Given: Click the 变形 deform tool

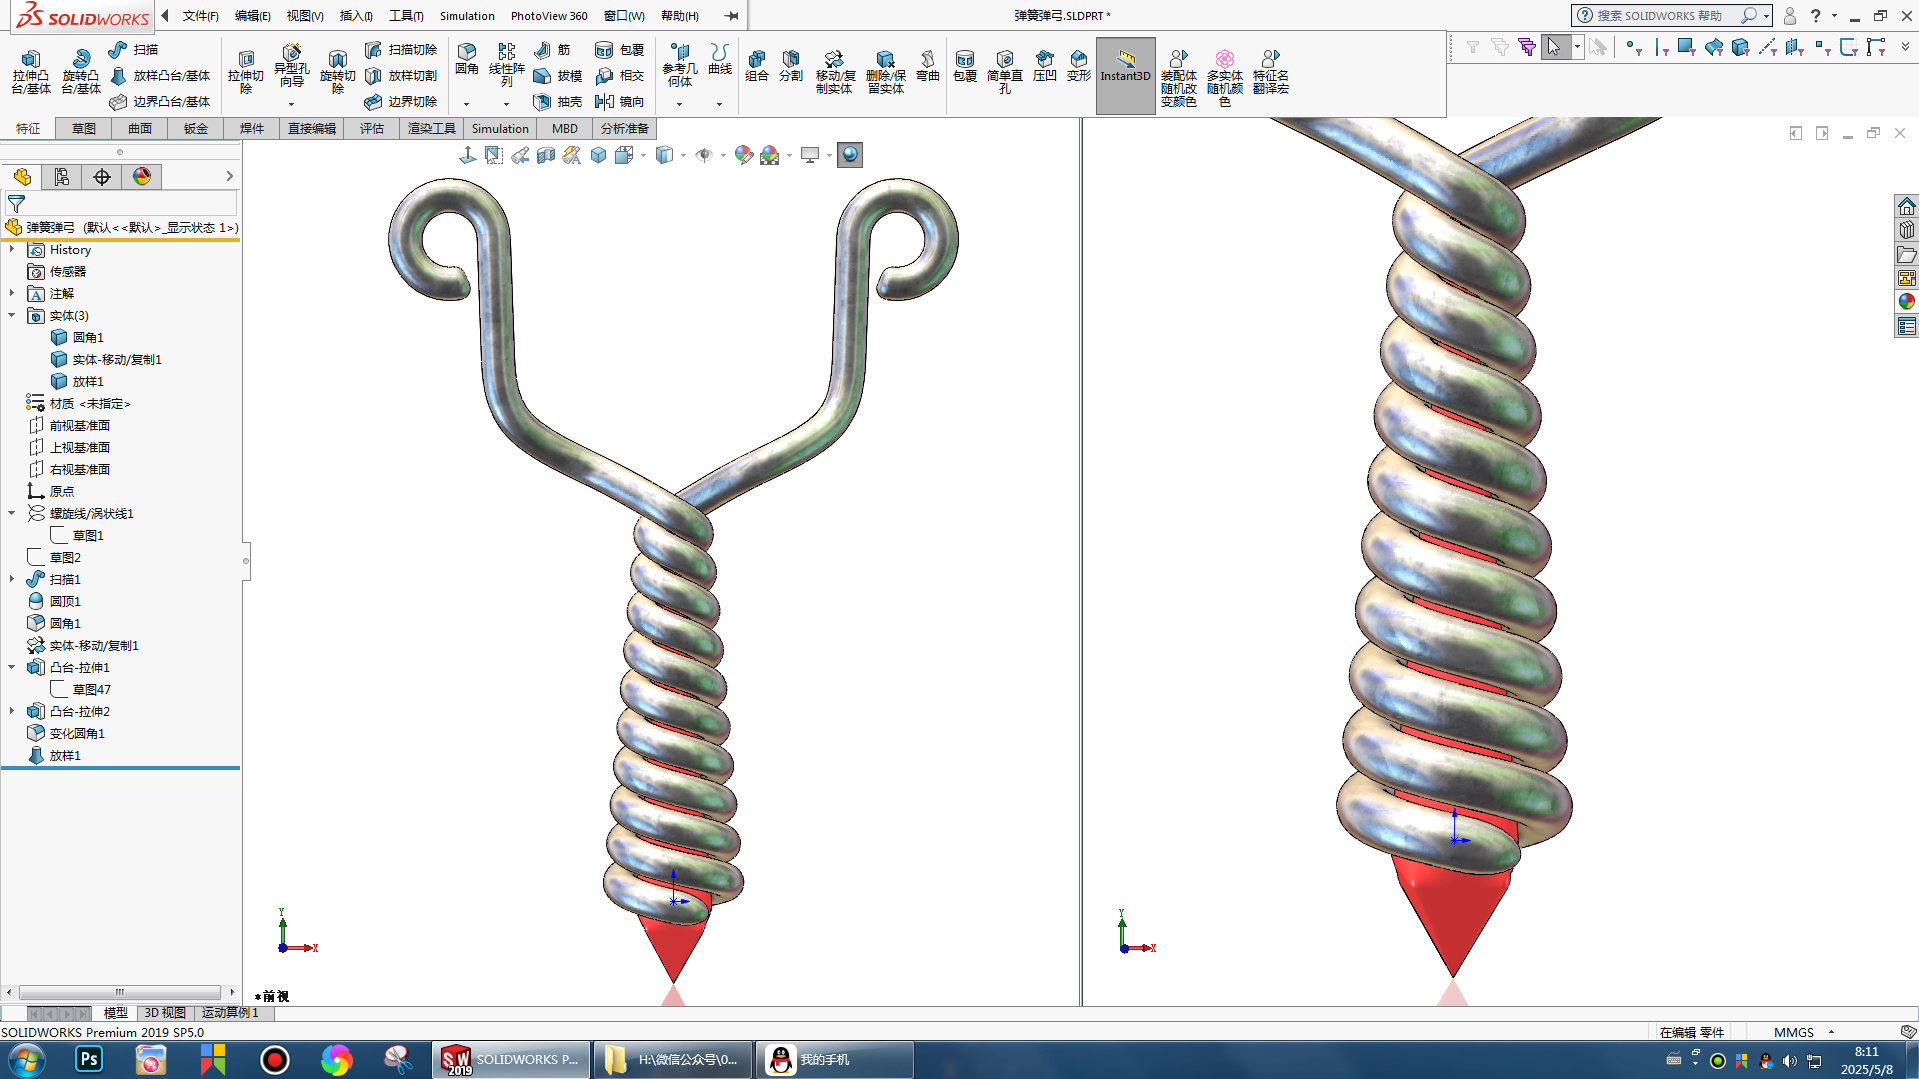Looking at the screenshot, I should click(x=1079, y=65).
